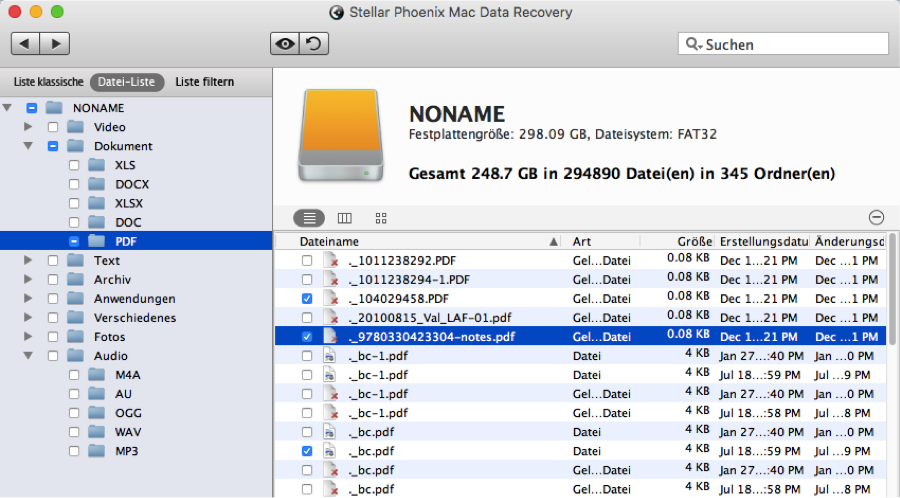Select the Anwendungen folder icon

coord(75,298)
